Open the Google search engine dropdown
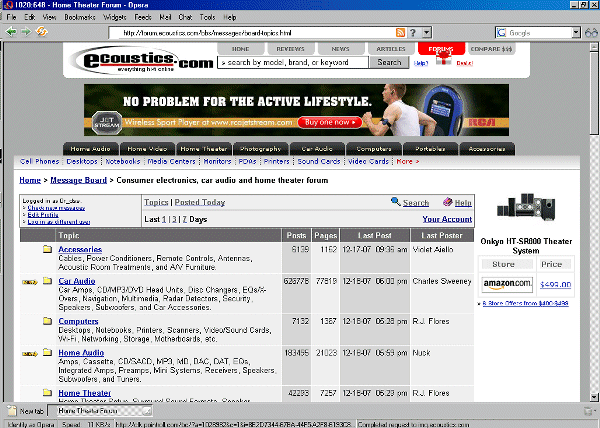Image resolution: width=600 pixels, height=428 pixels. click(x=576, y=33)
